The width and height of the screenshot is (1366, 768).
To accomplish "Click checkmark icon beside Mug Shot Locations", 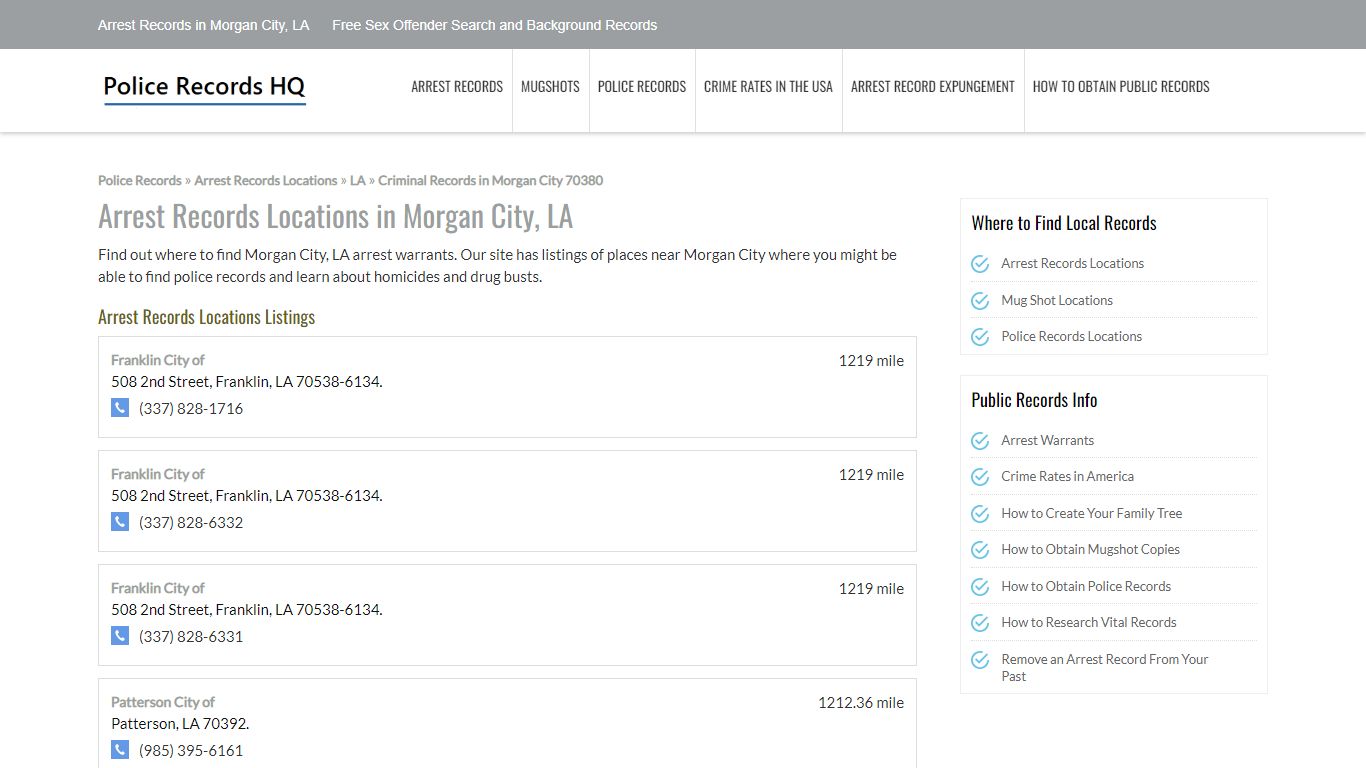I will (x=980, y=300).
